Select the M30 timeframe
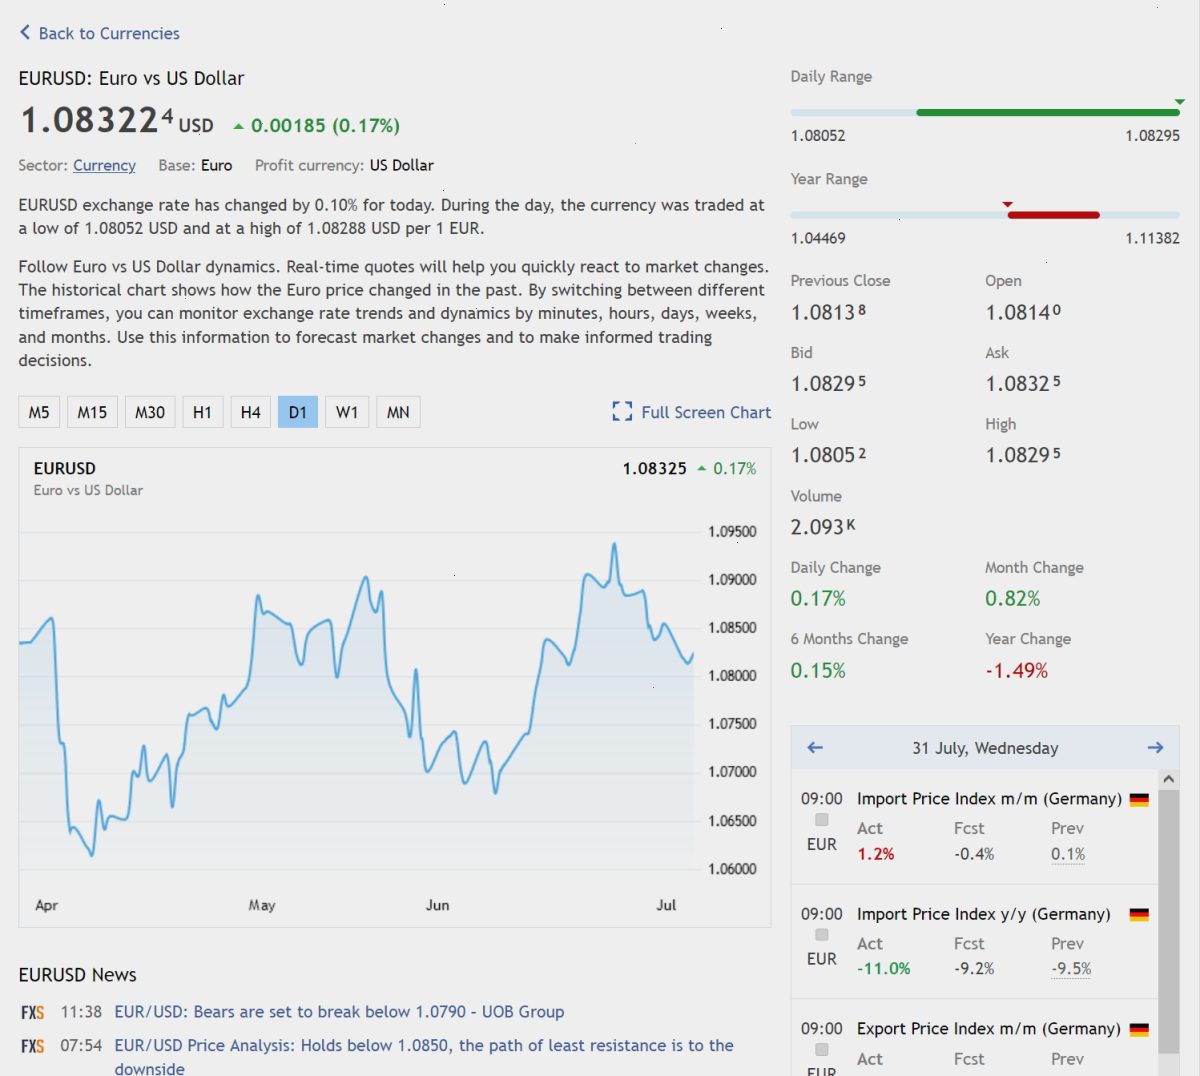Screen dimensions: 1200x1076 click(150, 412)
